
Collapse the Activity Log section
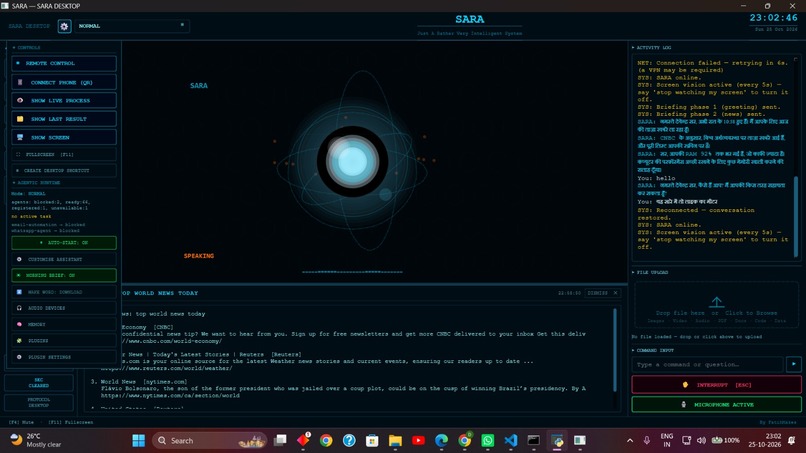coord(651,47)
